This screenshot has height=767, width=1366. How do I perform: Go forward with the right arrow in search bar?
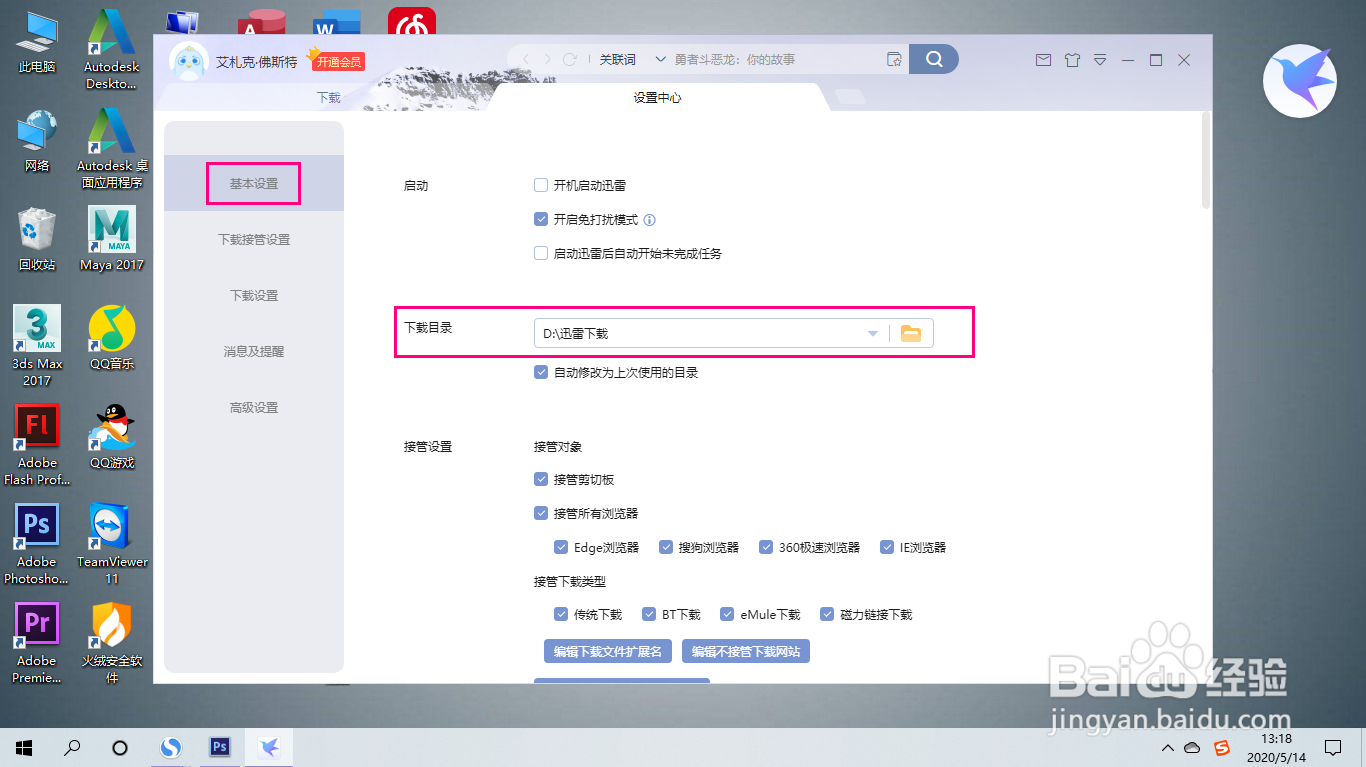coord(548,59)
